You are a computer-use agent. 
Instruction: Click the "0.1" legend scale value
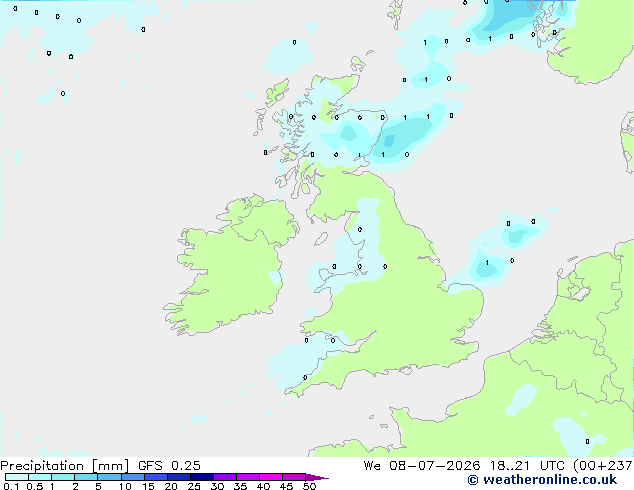(11, 486)
